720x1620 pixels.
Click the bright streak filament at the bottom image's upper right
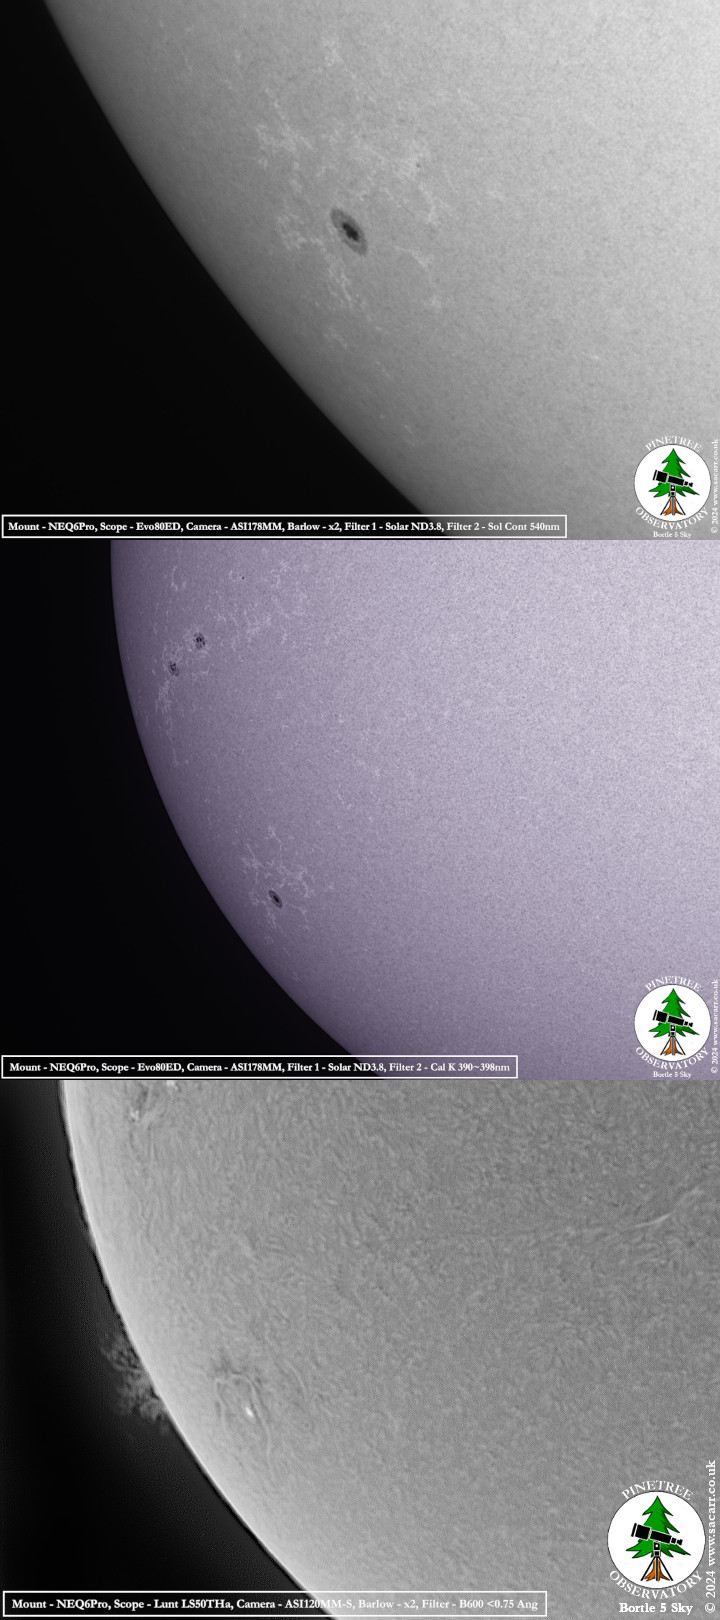tap(655, 1220)
